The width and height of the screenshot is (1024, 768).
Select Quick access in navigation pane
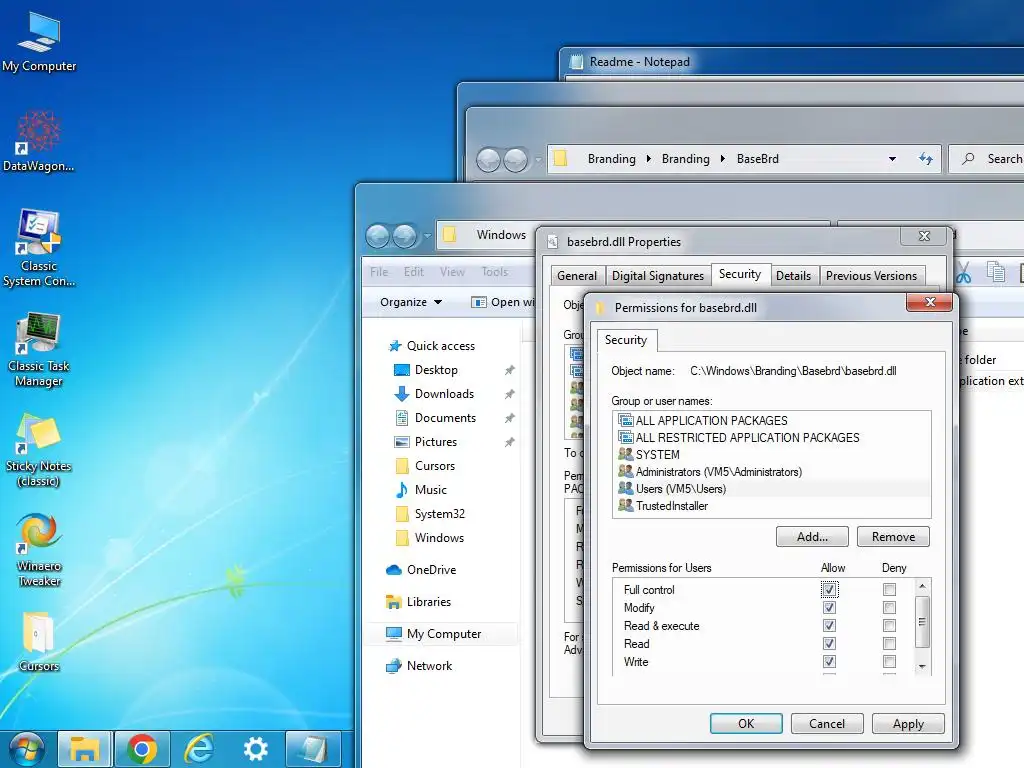click(432, 345)
